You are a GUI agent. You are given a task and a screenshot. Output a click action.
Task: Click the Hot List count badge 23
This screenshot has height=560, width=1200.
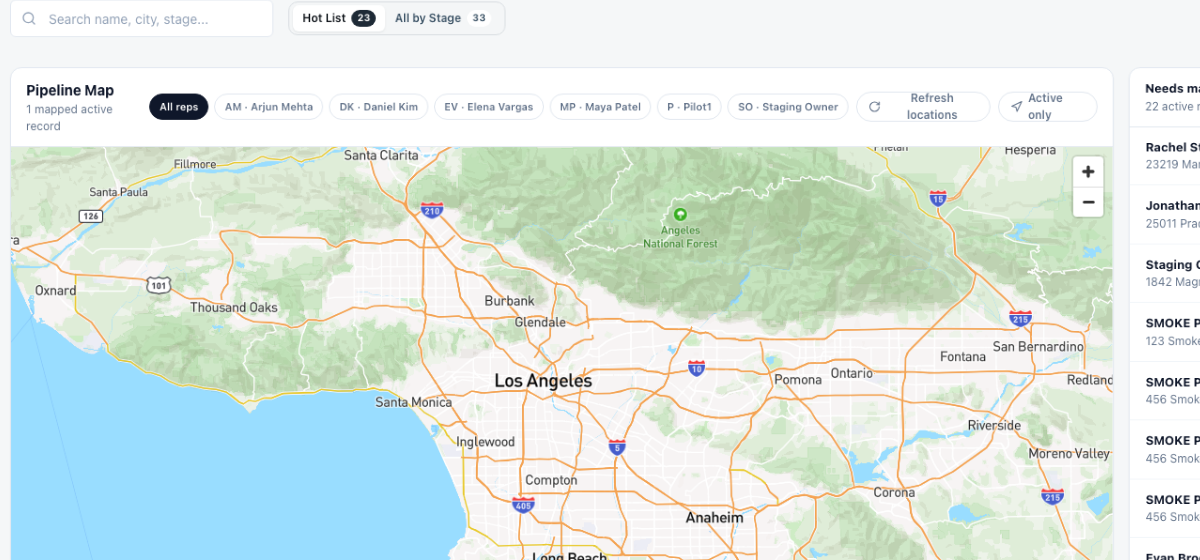364,18
